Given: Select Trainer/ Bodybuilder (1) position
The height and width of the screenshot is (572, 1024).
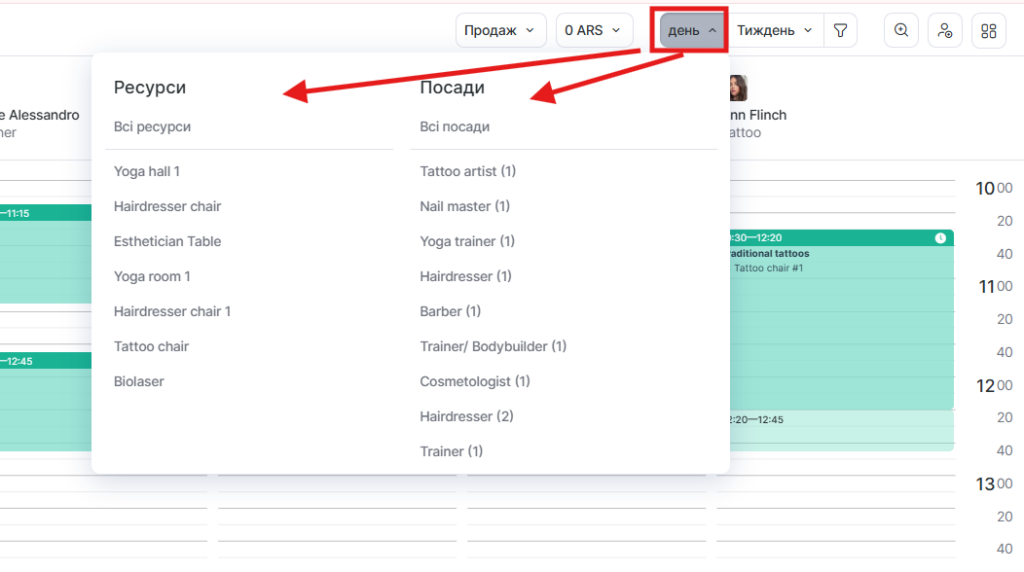Looking at the screenshot, I should [493, 346].
